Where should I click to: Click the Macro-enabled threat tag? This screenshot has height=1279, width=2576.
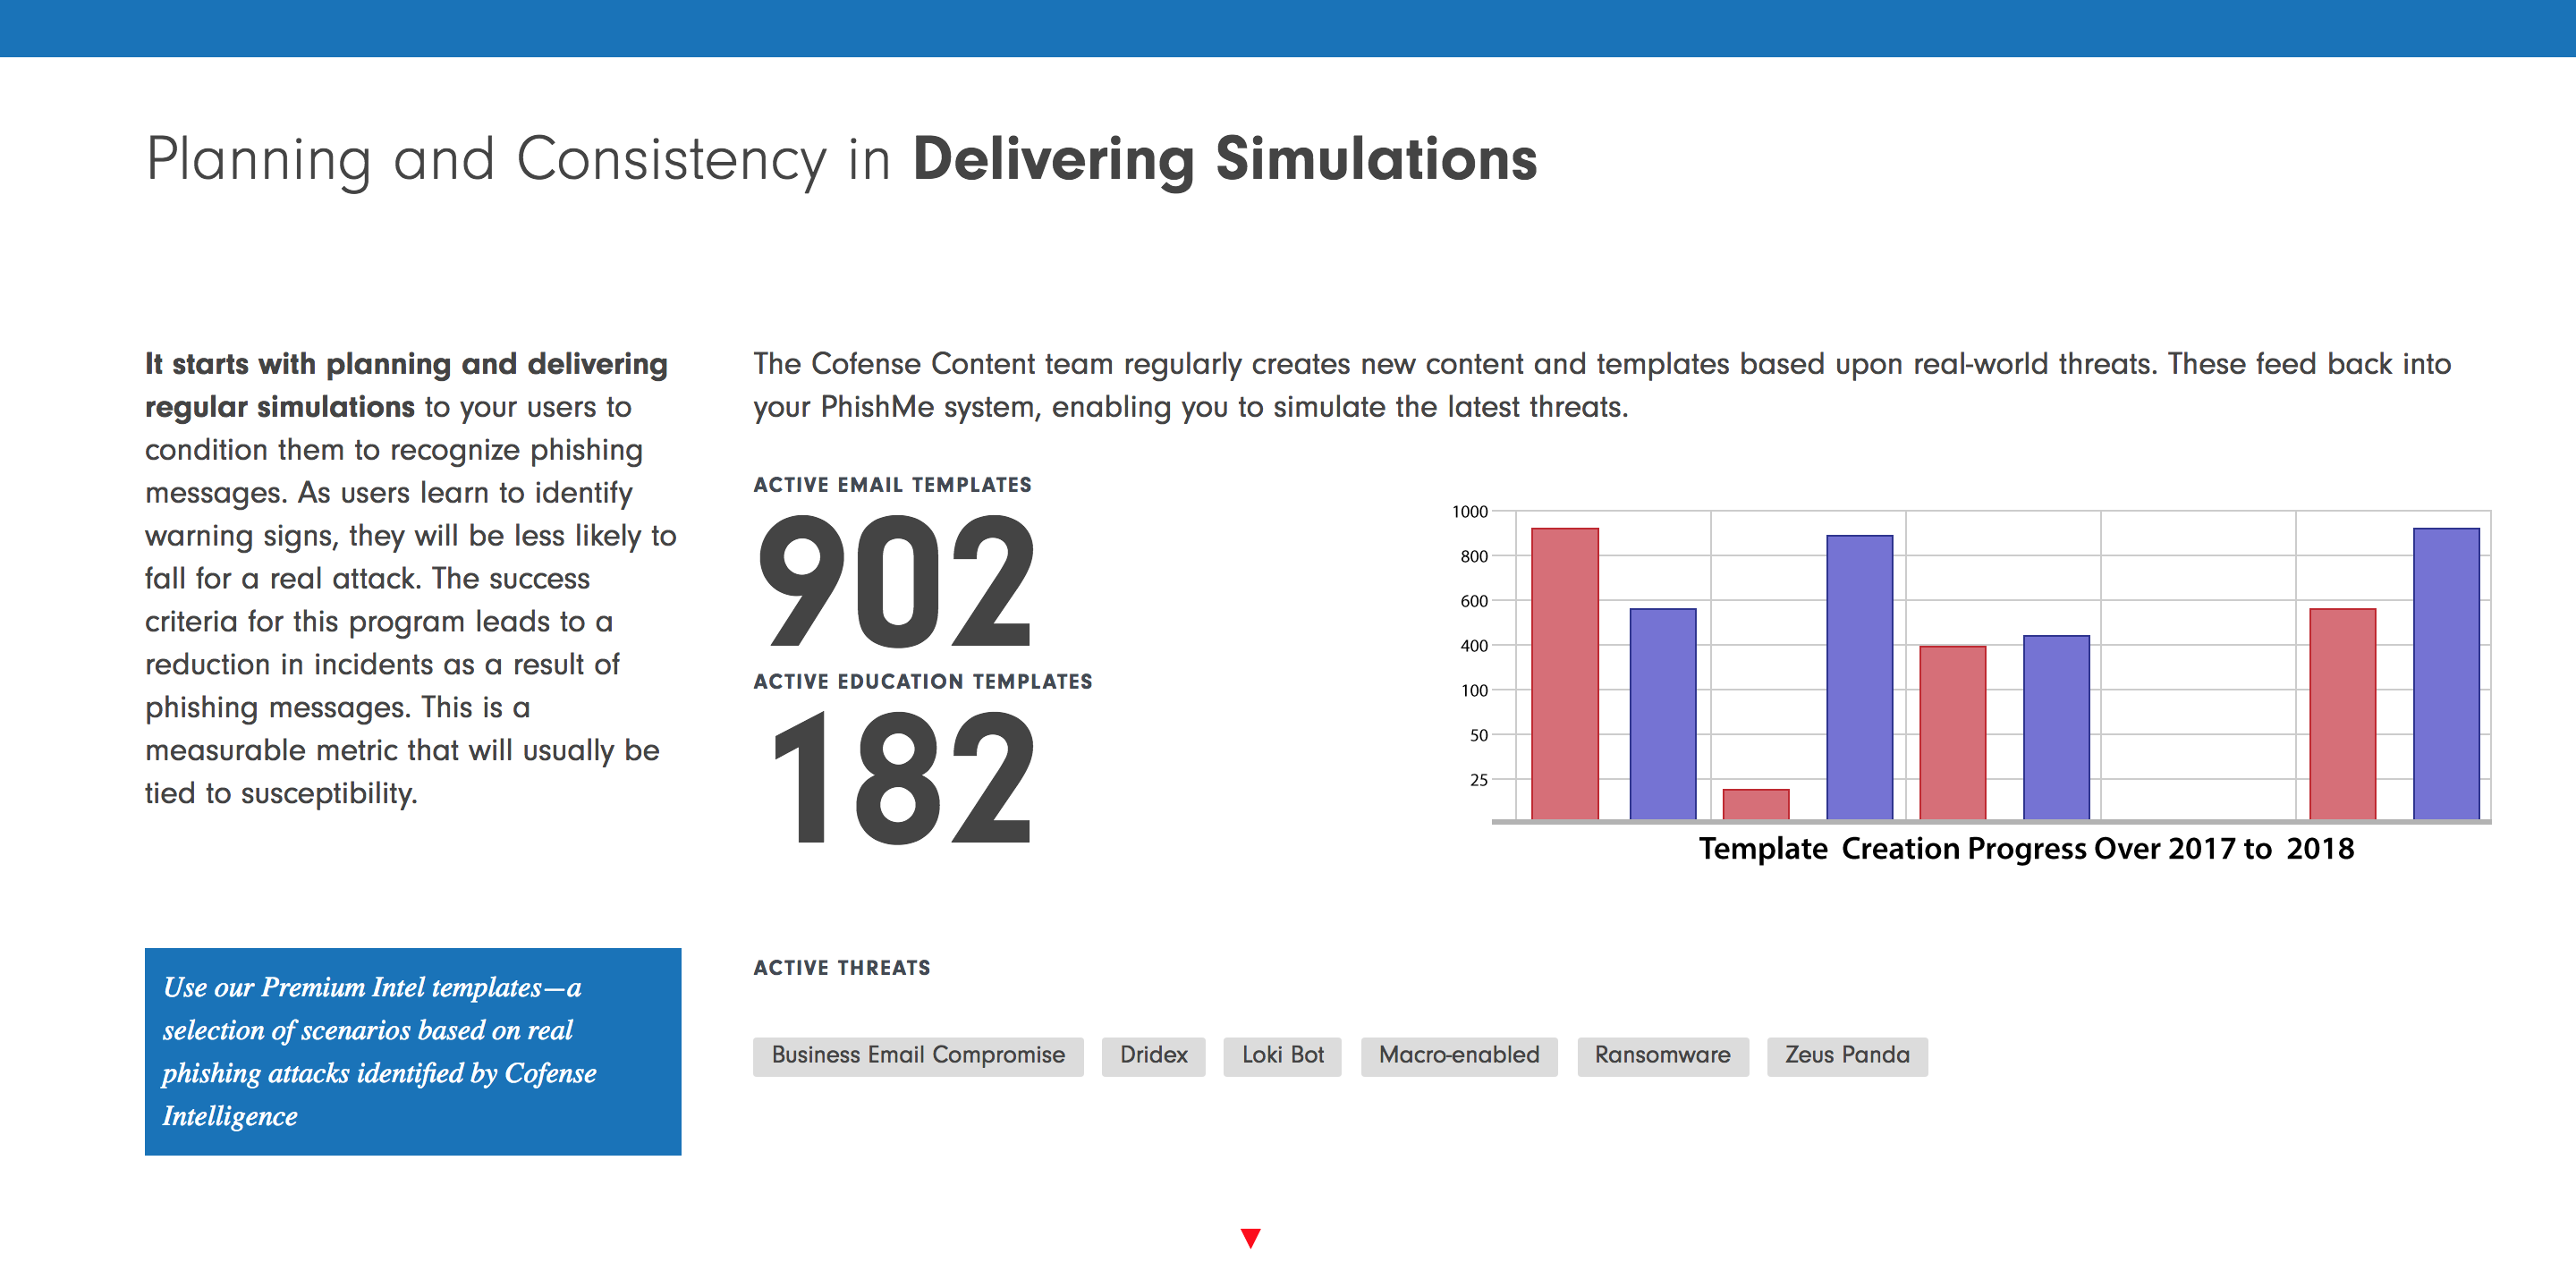point(1458,1055)
